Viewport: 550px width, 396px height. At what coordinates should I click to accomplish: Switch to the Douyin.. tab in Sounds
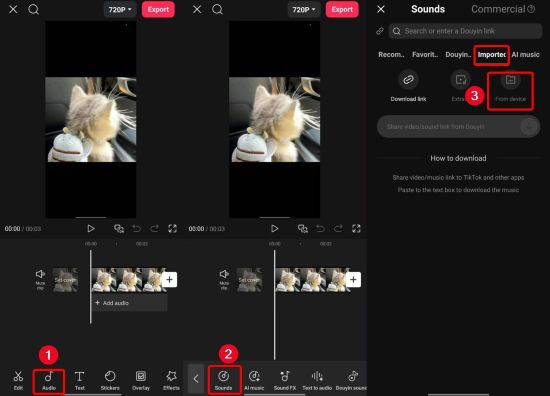click(x=458, y=54)
